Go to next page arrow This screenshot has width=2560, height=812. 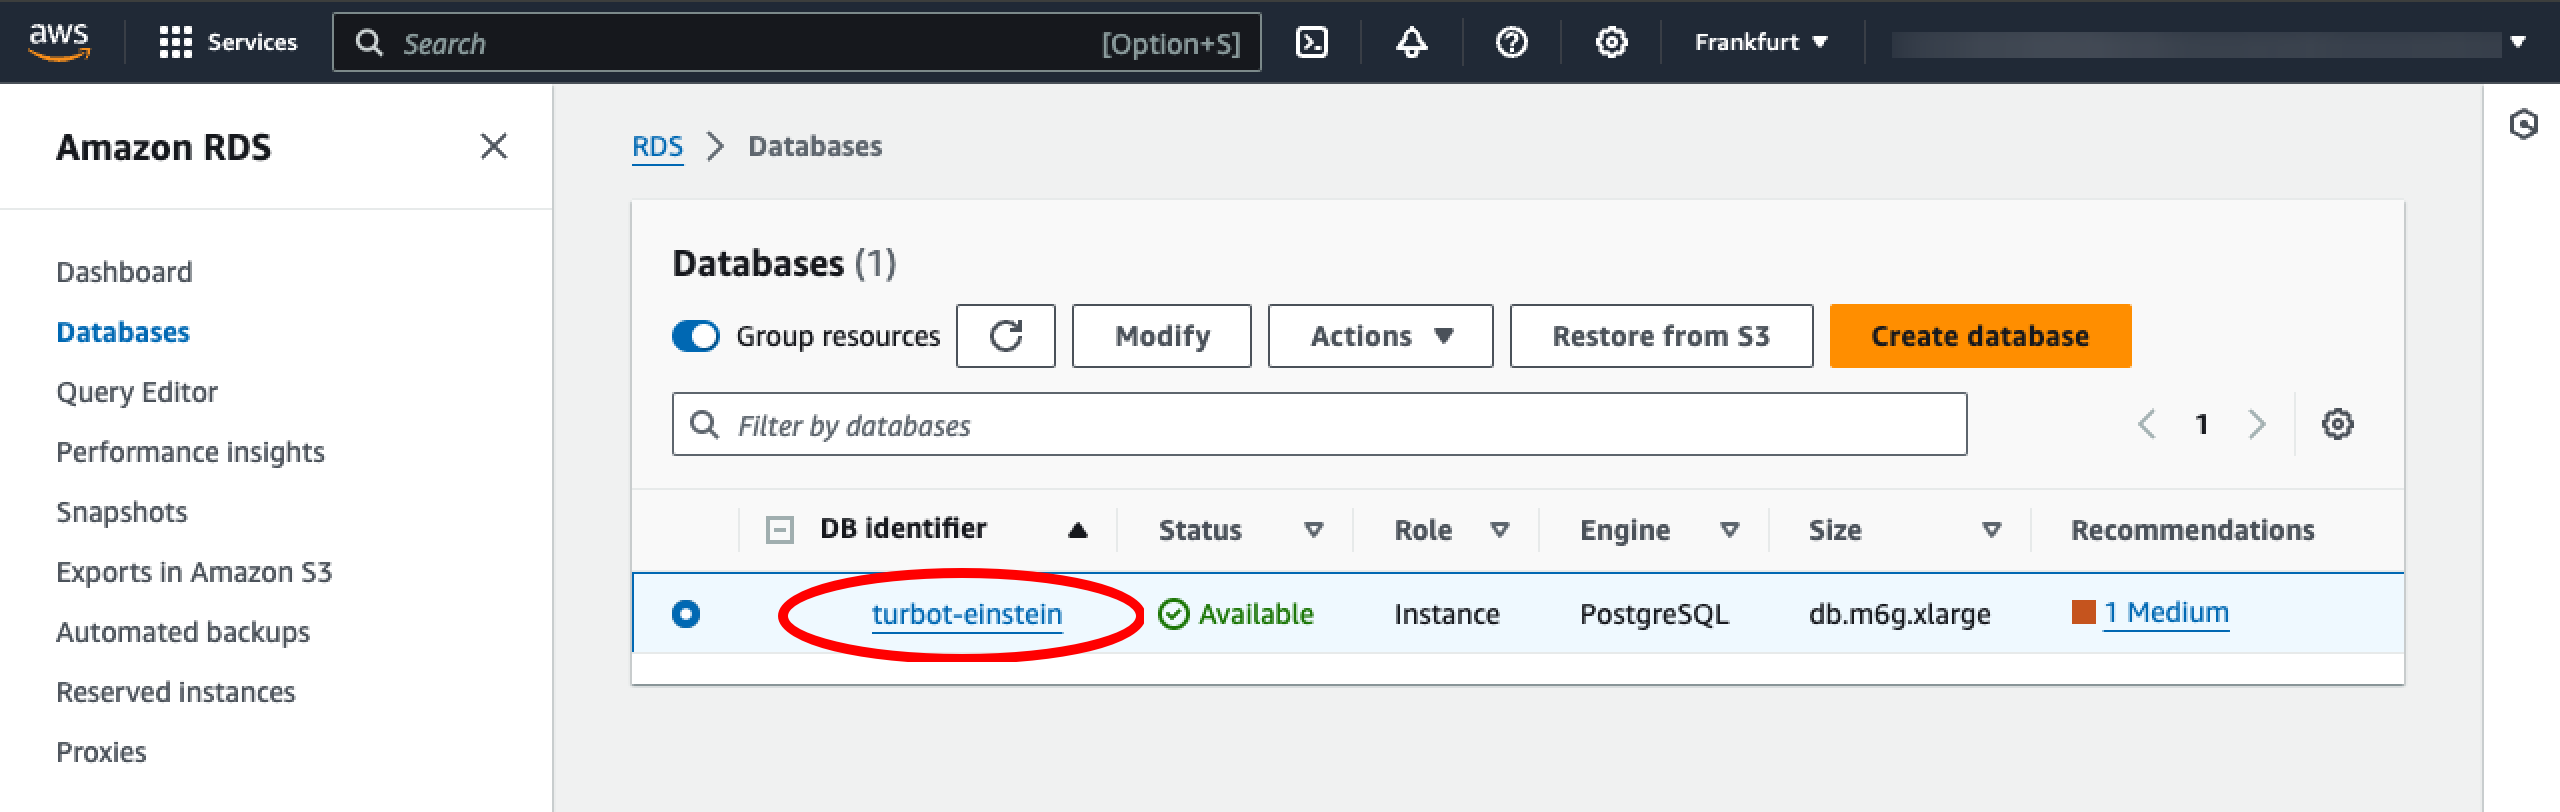[2257, 425]
